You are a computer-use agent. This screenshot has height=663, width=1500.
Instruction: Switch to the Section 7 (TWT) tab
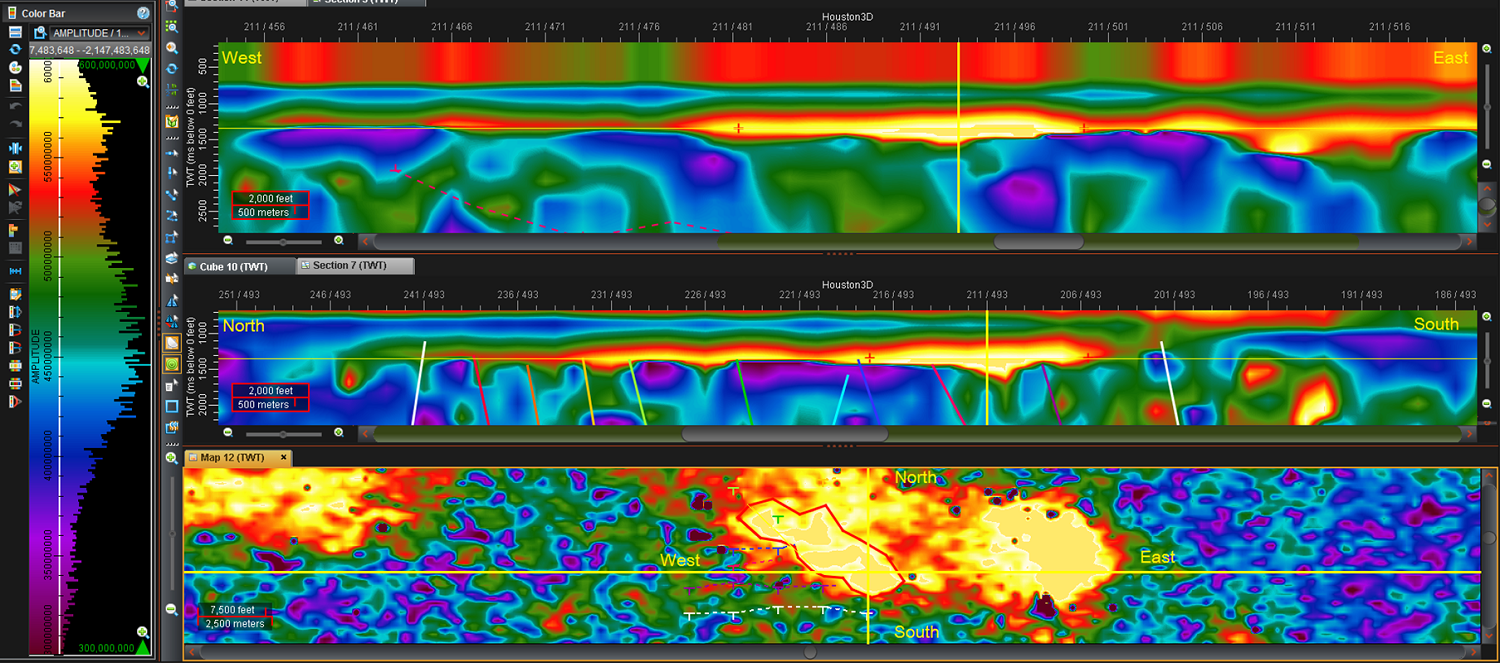tap(356, 266)
